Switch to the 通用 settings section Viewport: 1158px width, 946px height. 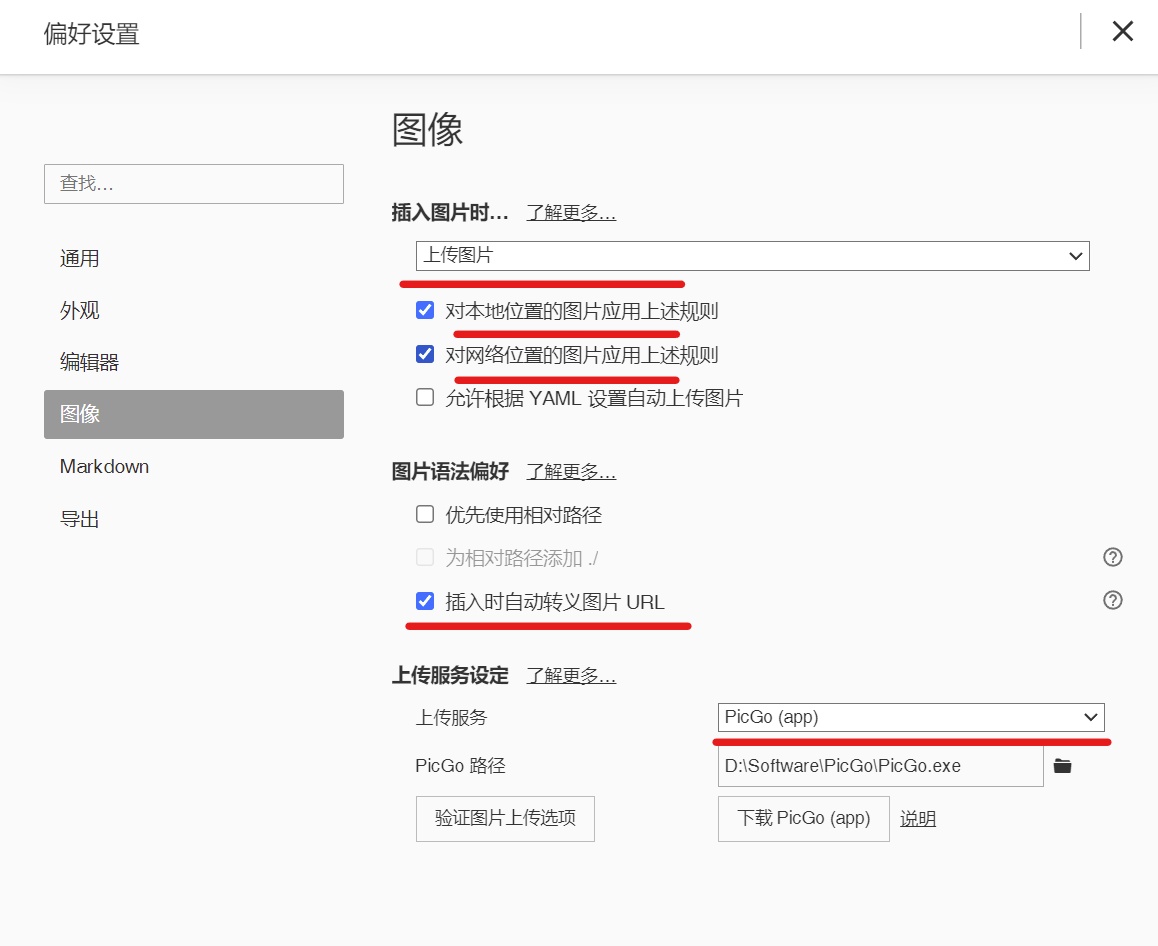coord(79,258)
